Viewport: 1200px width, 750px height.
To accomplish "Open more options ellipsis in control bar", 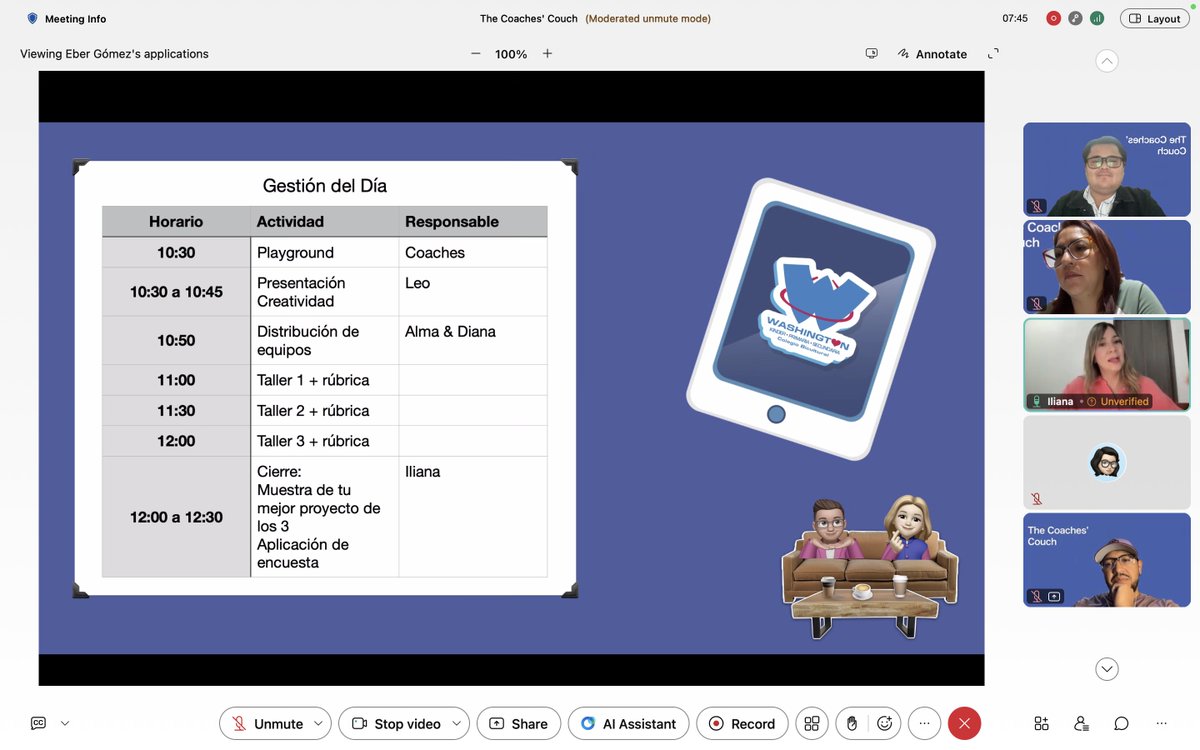I will [x=924, y=723].
